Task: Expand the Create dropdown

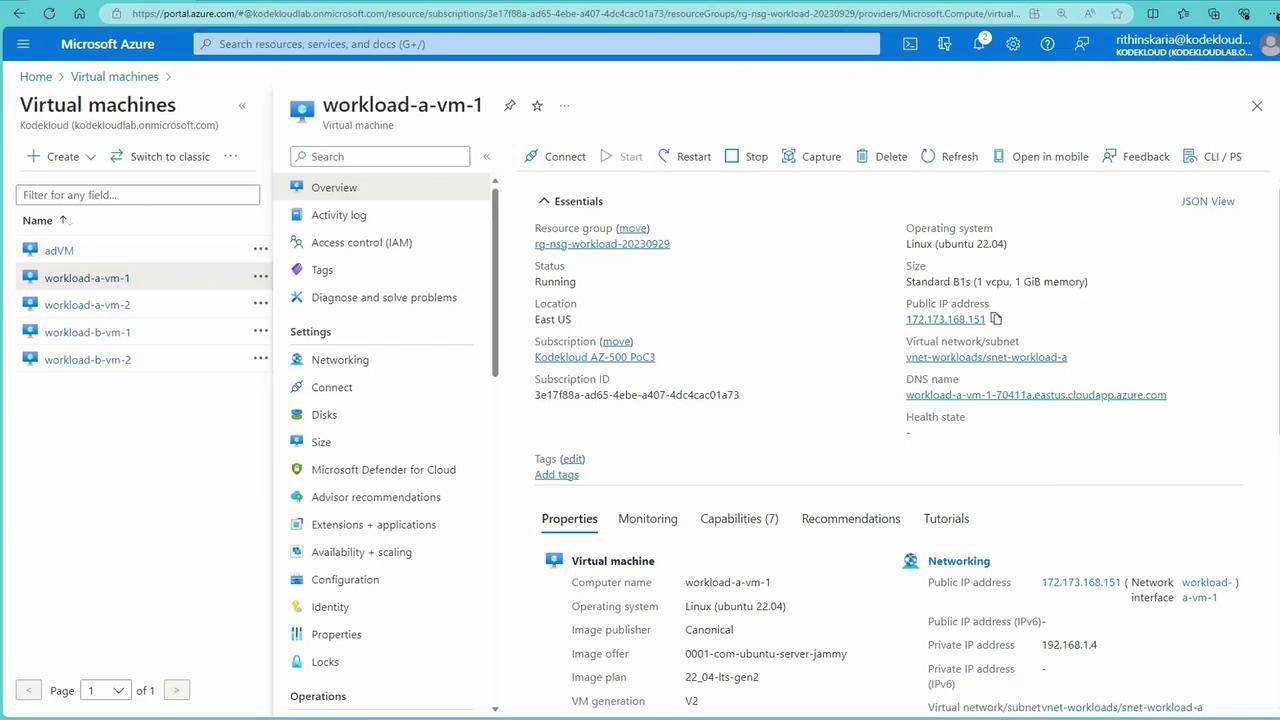Action: pyautogui.click(x=61, y=156)
